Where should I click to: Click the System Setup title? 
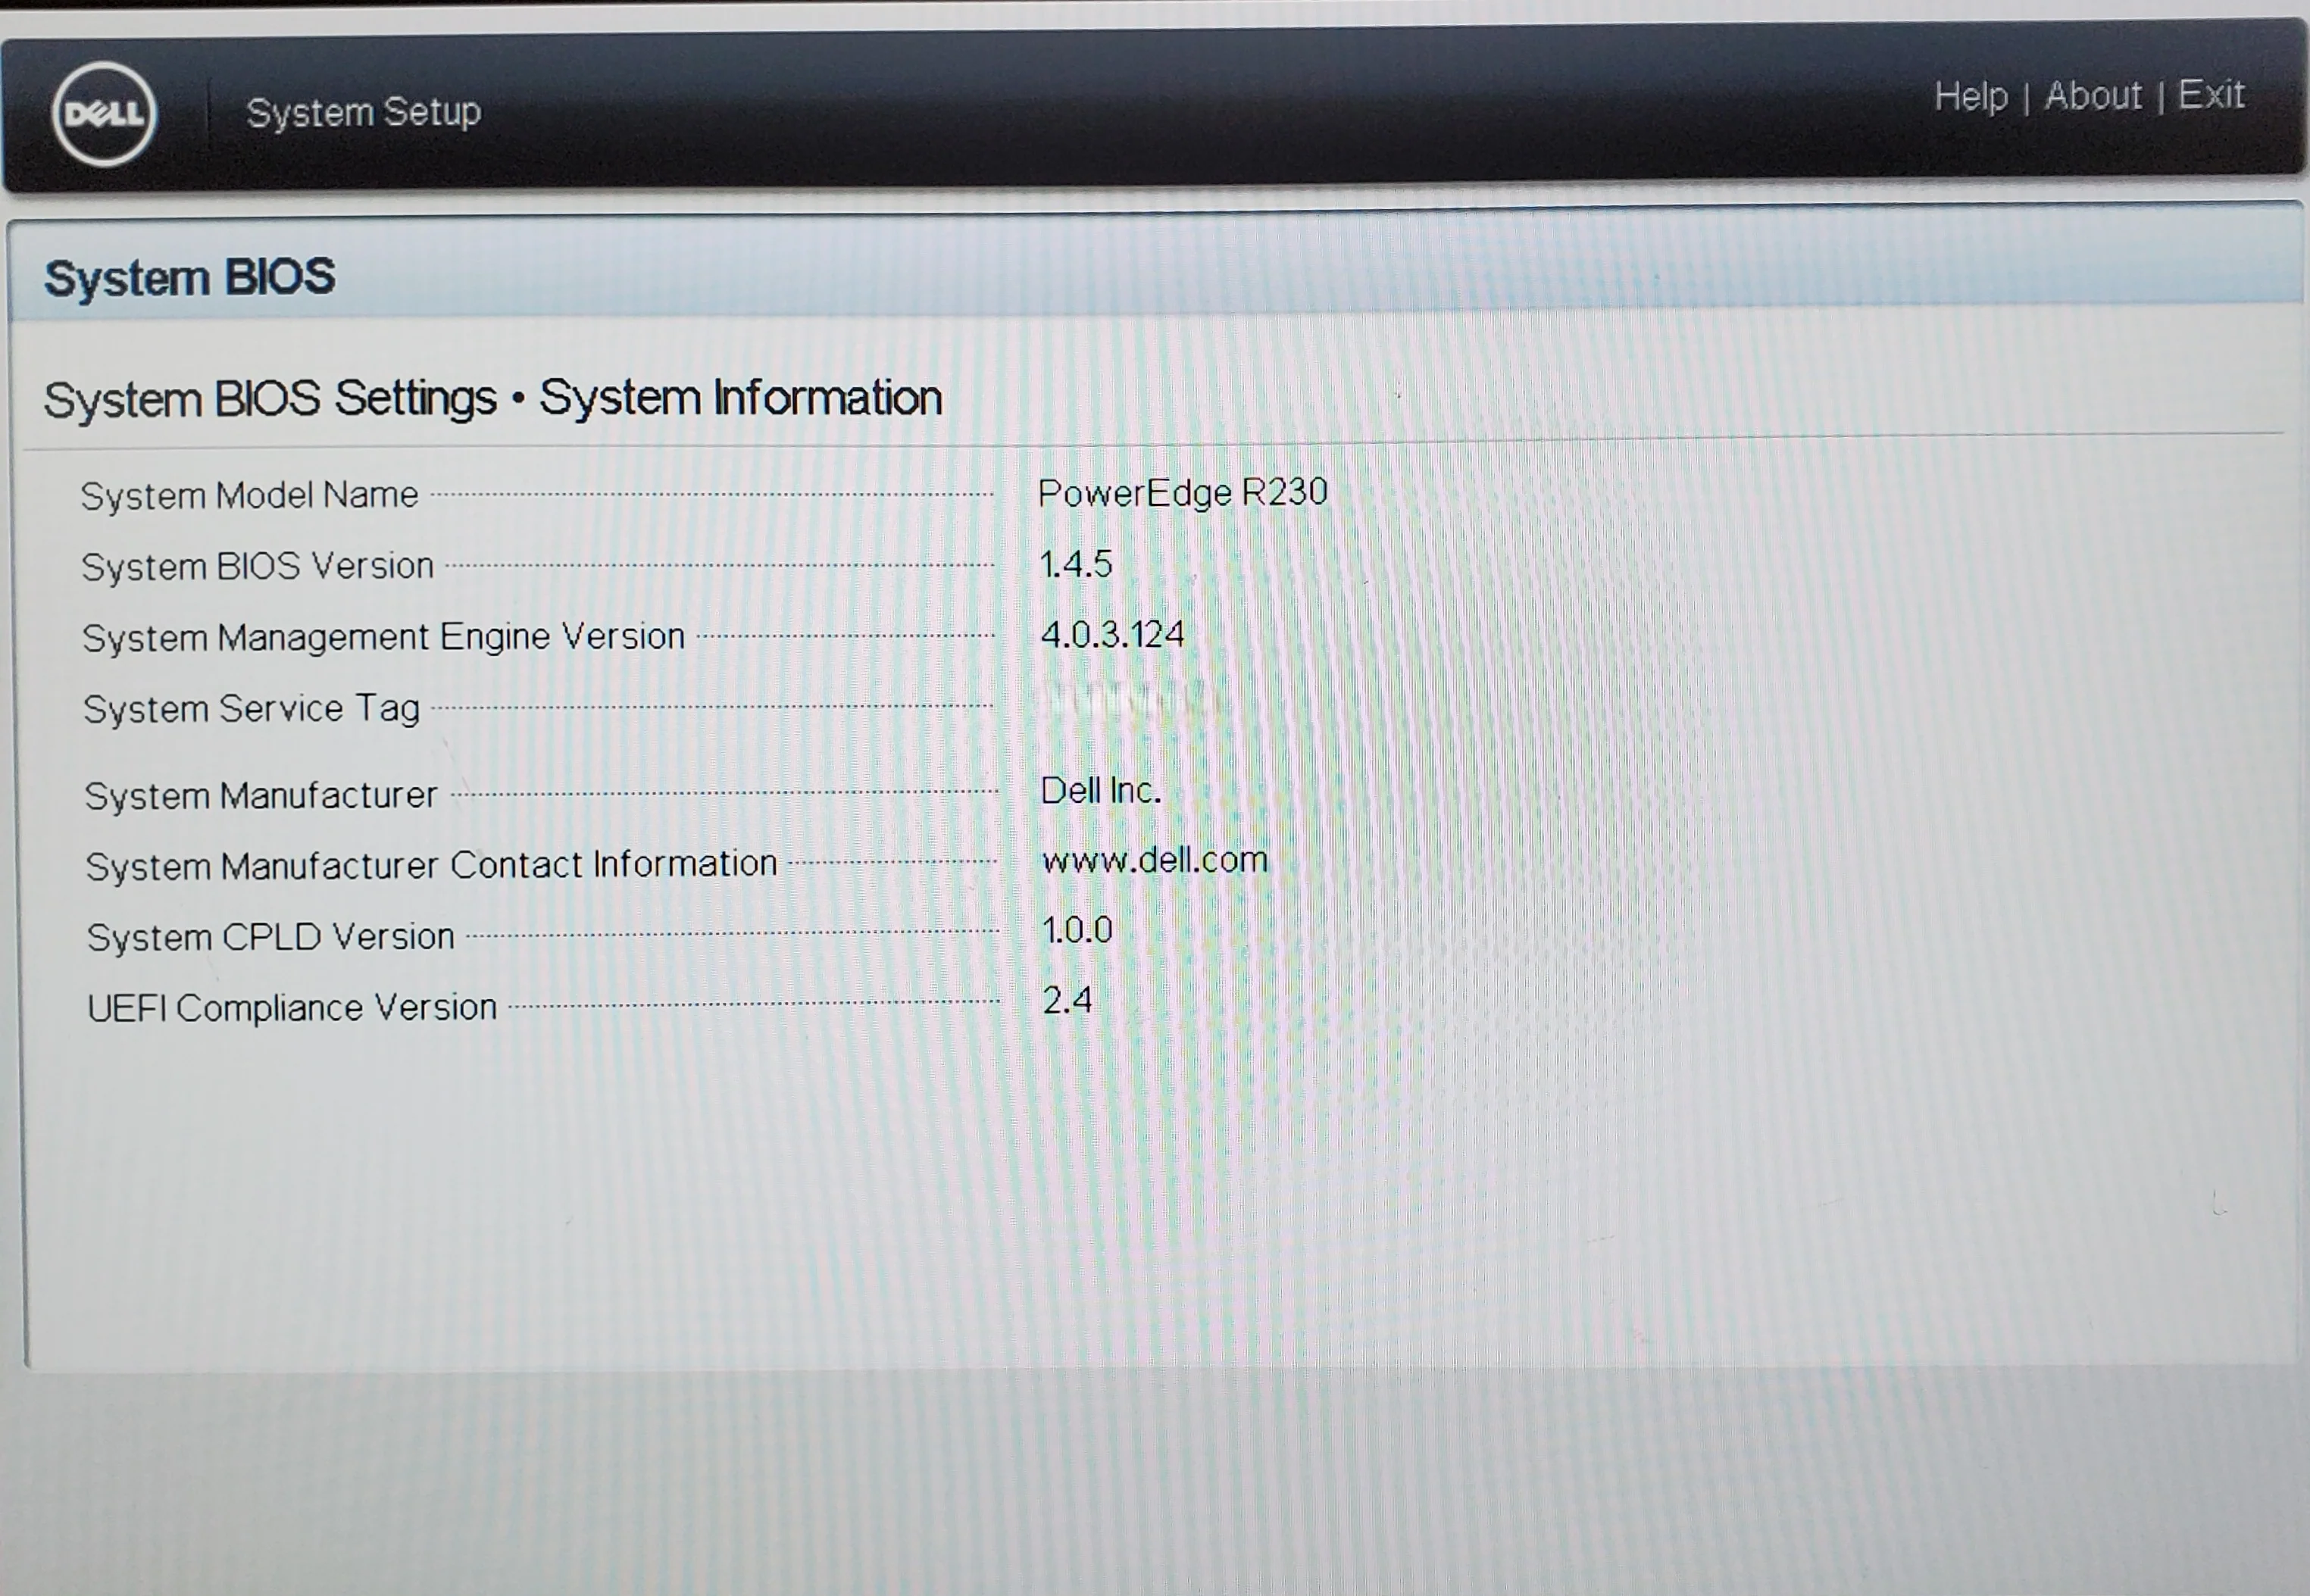(363, 112)
